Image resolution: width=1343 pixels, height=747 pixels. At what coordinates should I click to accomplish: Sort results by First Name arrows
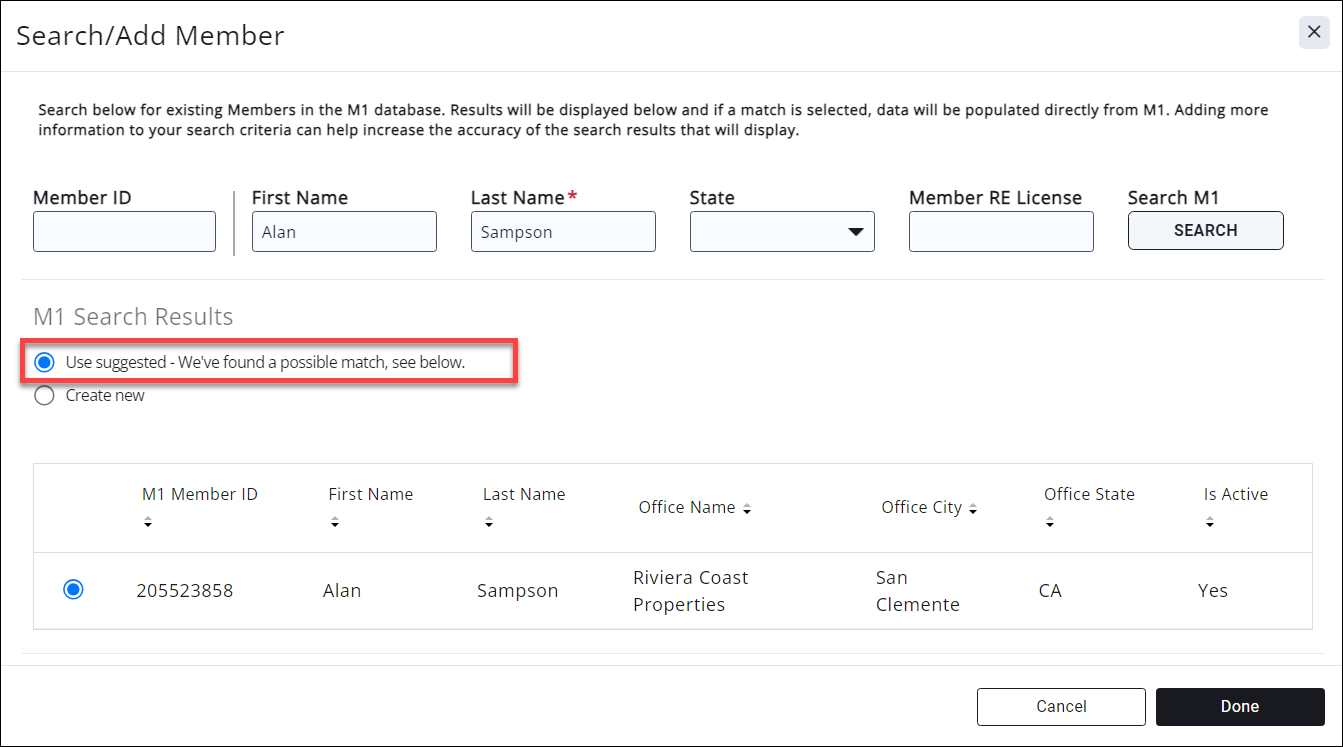click(334, 522)
